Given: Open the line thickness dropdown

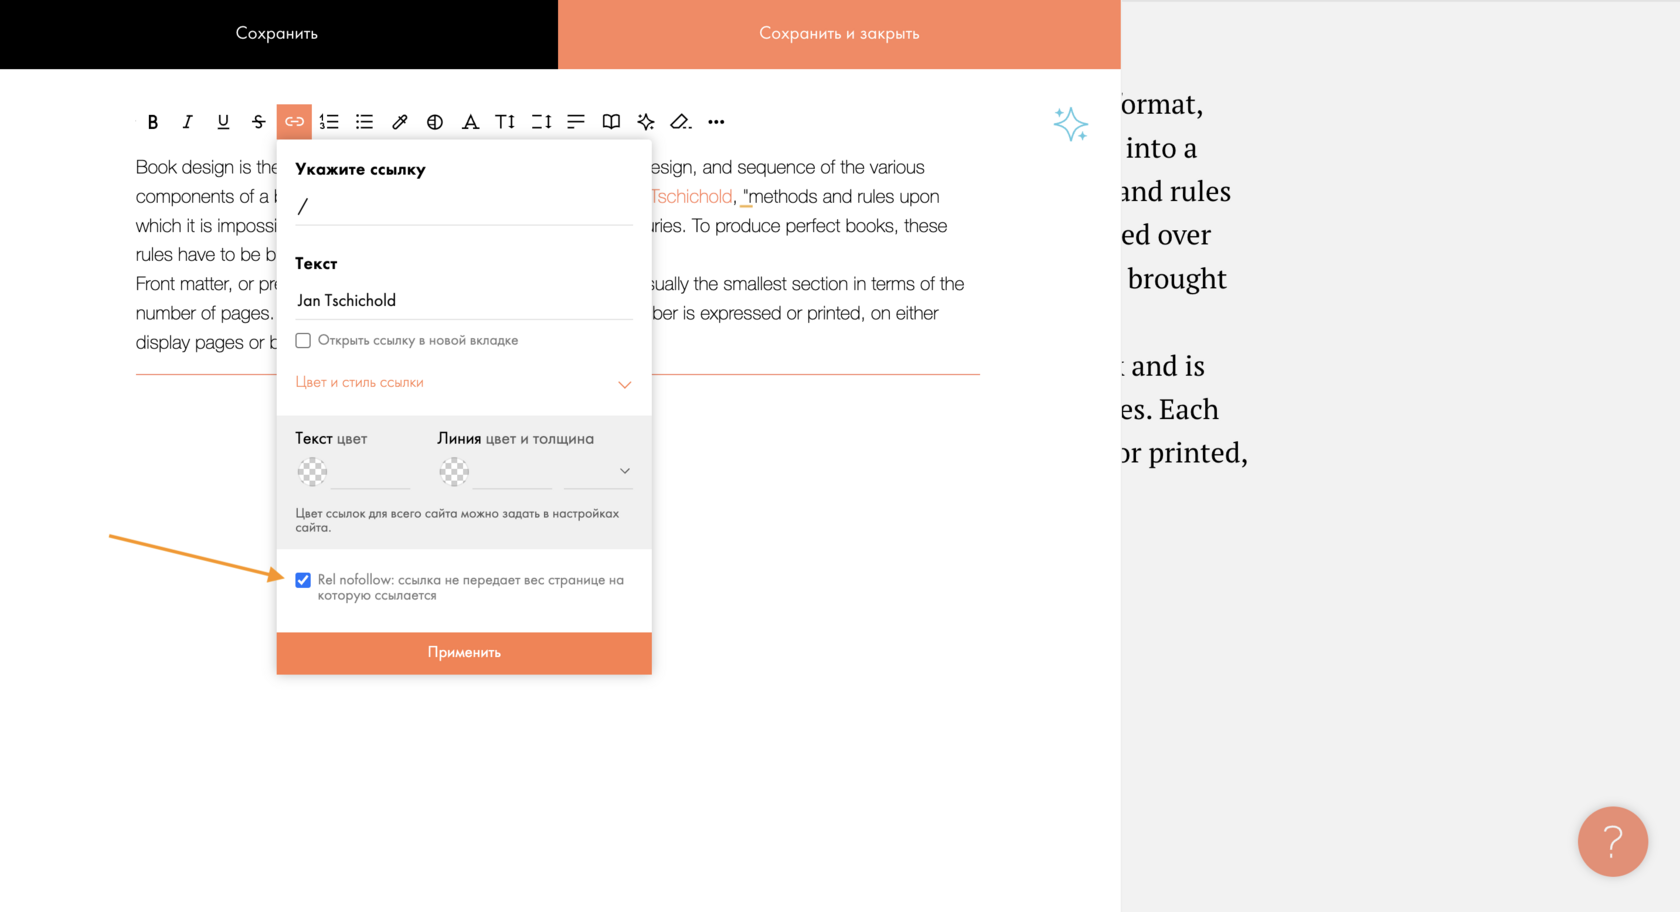Looking at the screenshot, I should coord(599,471).
